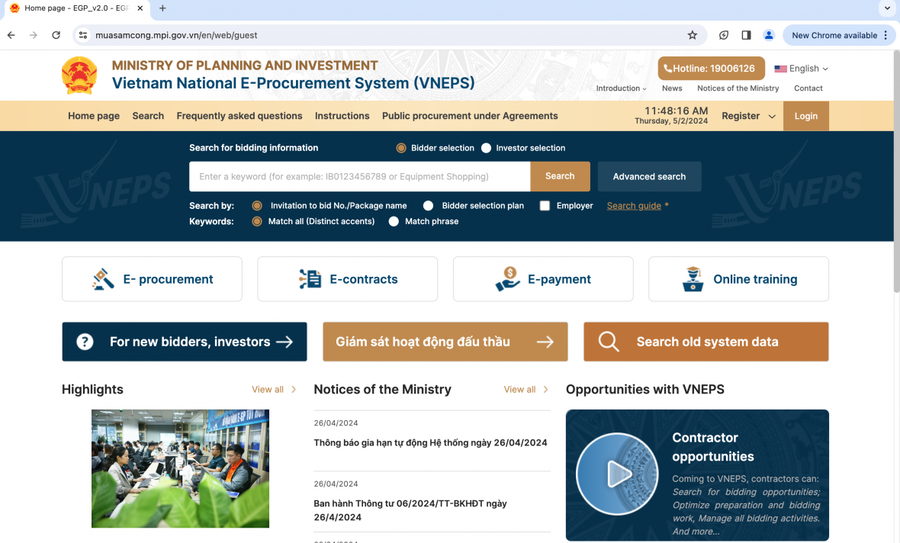The height and width of the screenshot is (543, 900).
Task: Choose Match phrase keywords option
Action: [394, 222]
